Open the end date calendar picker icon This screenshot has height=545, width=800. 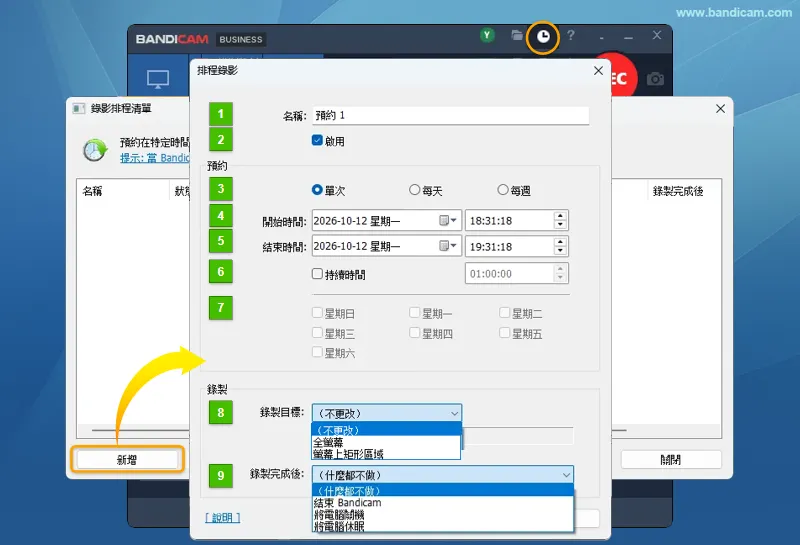click(x=447, y=246)
